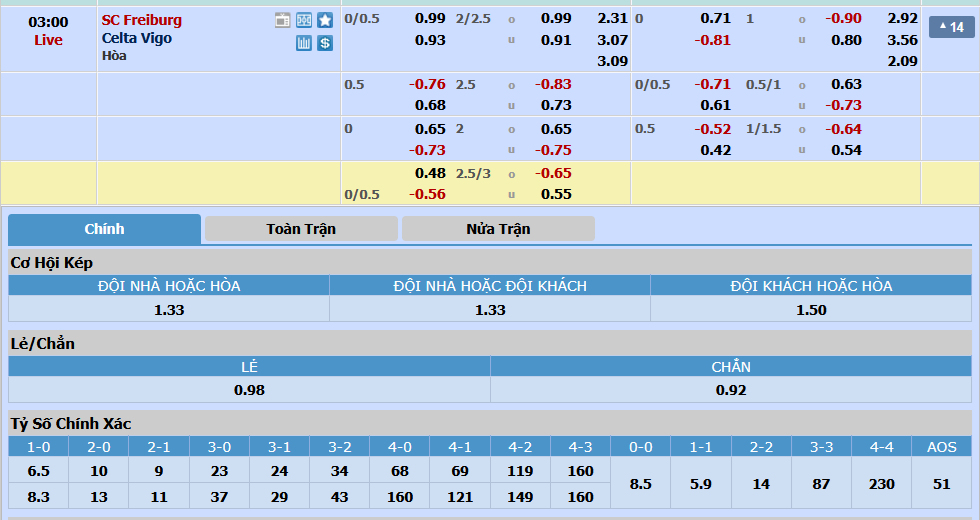Select the Chính tab
Viewport: 980px width, 520px height.
[x=104, y=229]
